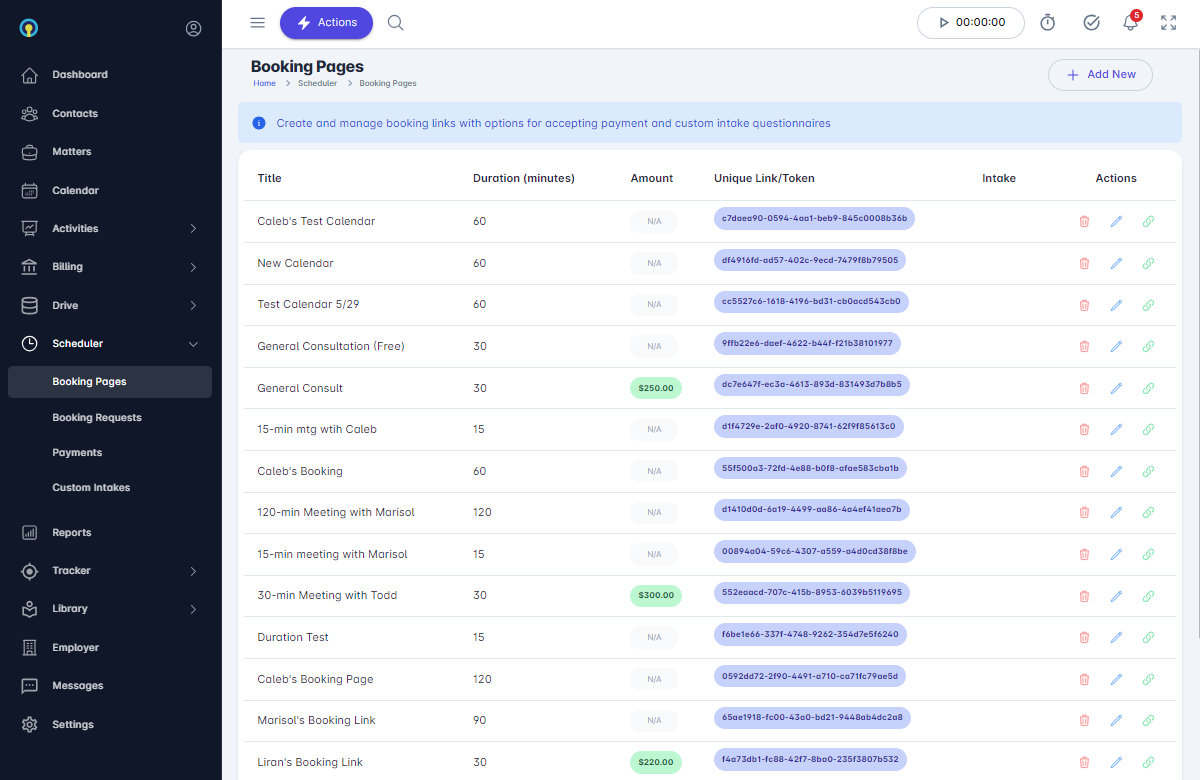Copy link for Caleb's Test Calendar
The width and height of the screenshot is (1200, 780).
click(1148, 221)
